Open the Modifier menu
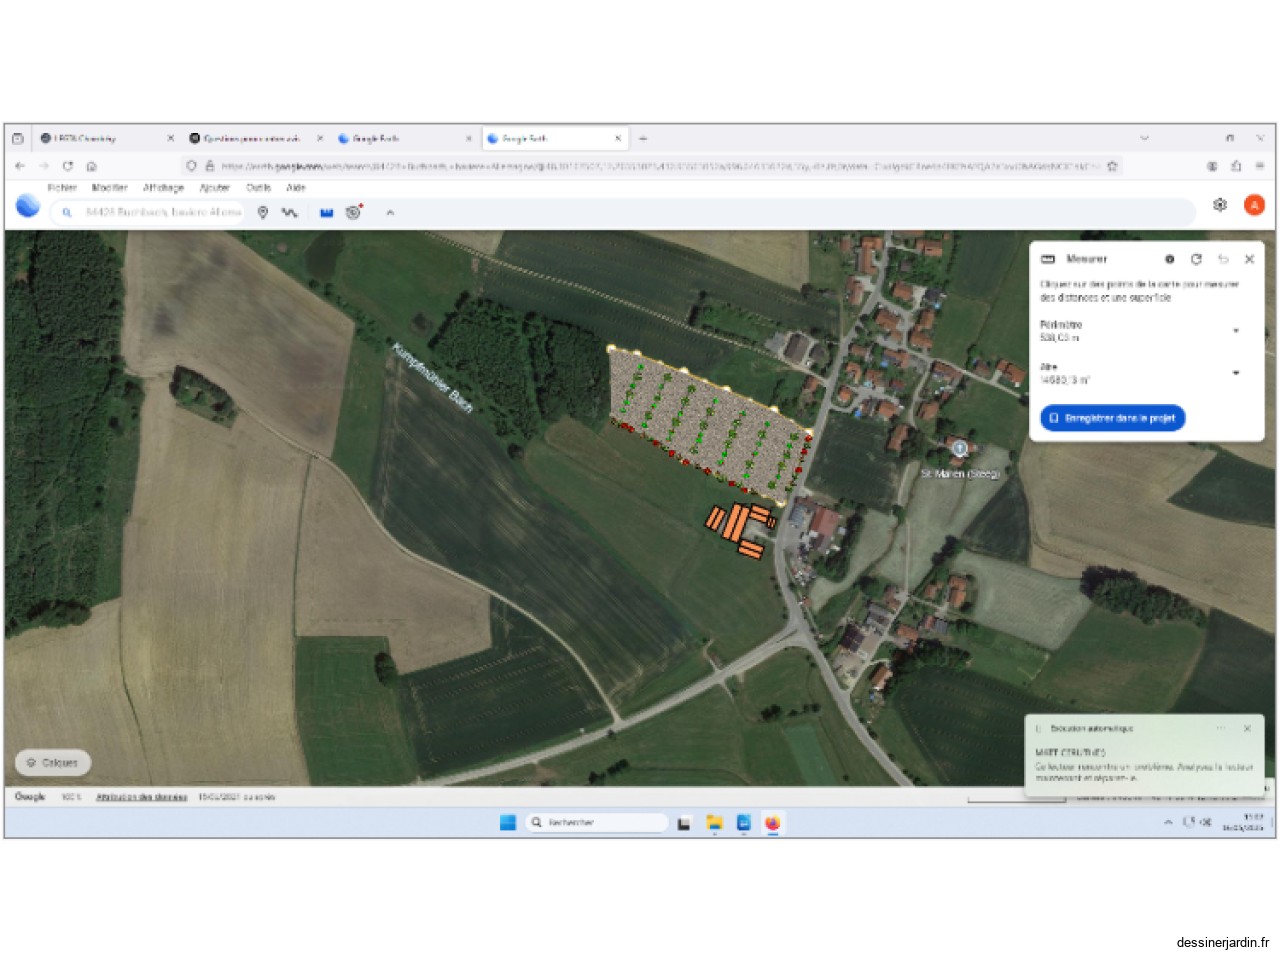The width and height of the screenshot is (1280, 960). pos(110,188)
